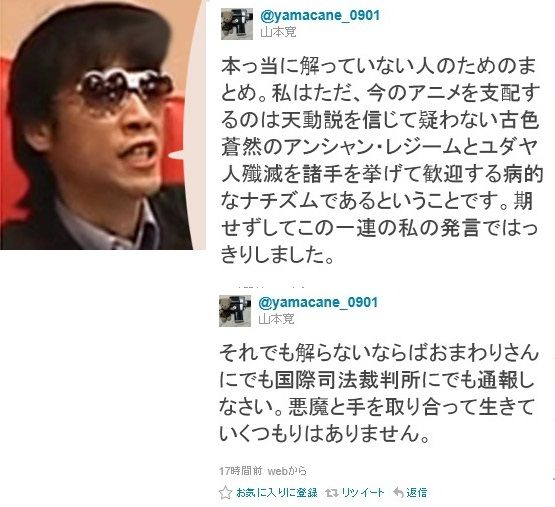Open the first @yamacane_0901 username link
Image resolution: width=555 pixels, height=507 pixels.
[x=320, y=16]
